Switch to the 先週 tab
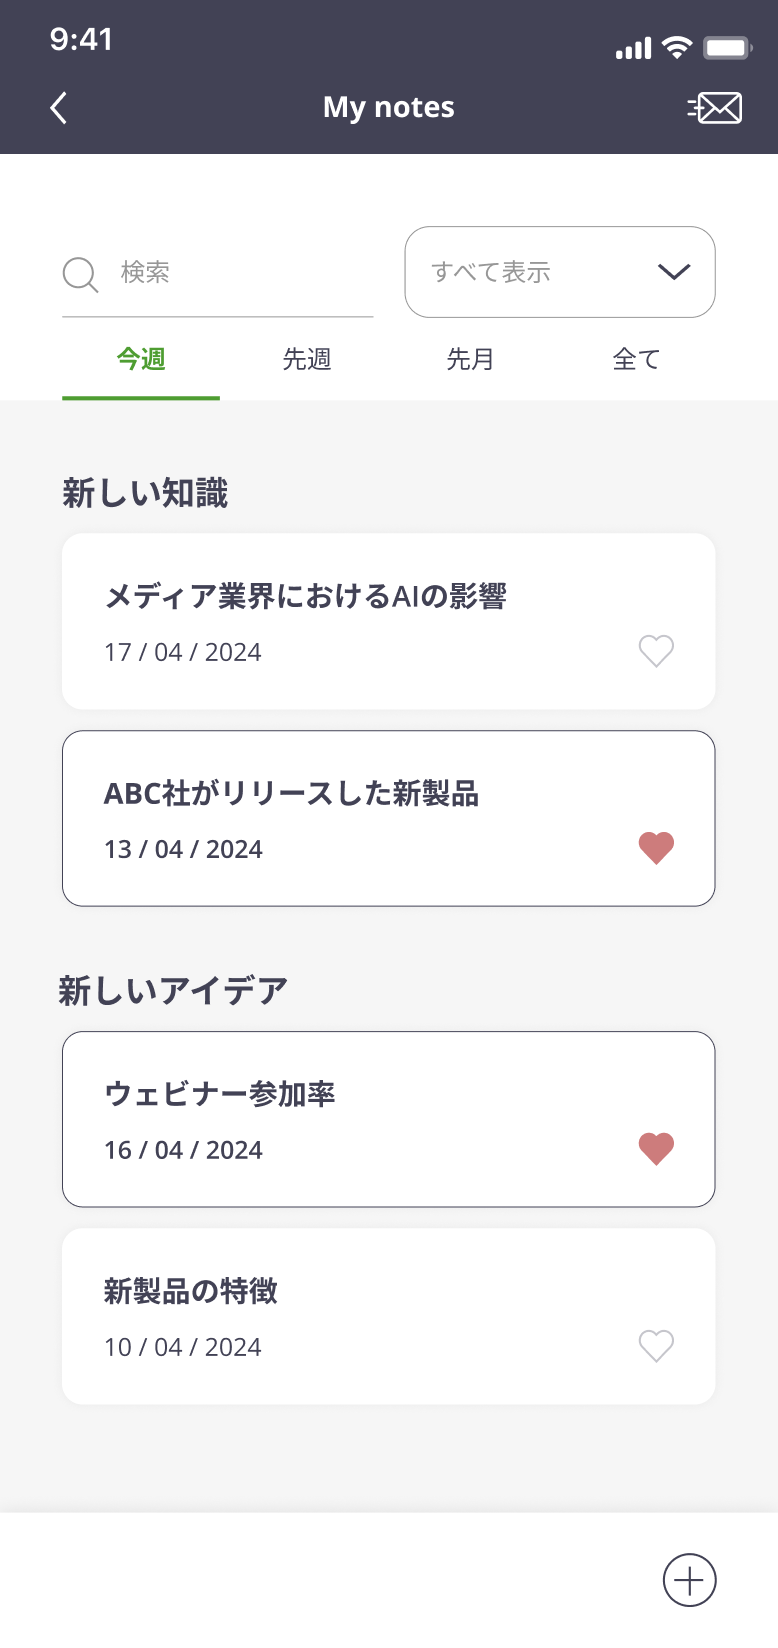Image resolution: width=778 pixels, height=1648 pixels. pos(306,359)
